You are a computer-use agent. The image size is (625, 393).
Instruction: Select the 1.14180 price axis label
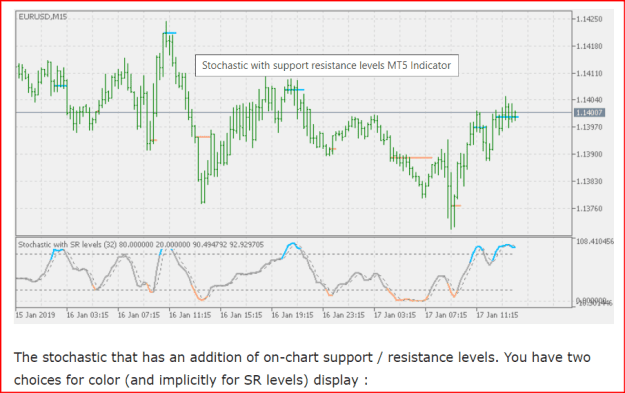coord(589,46)
